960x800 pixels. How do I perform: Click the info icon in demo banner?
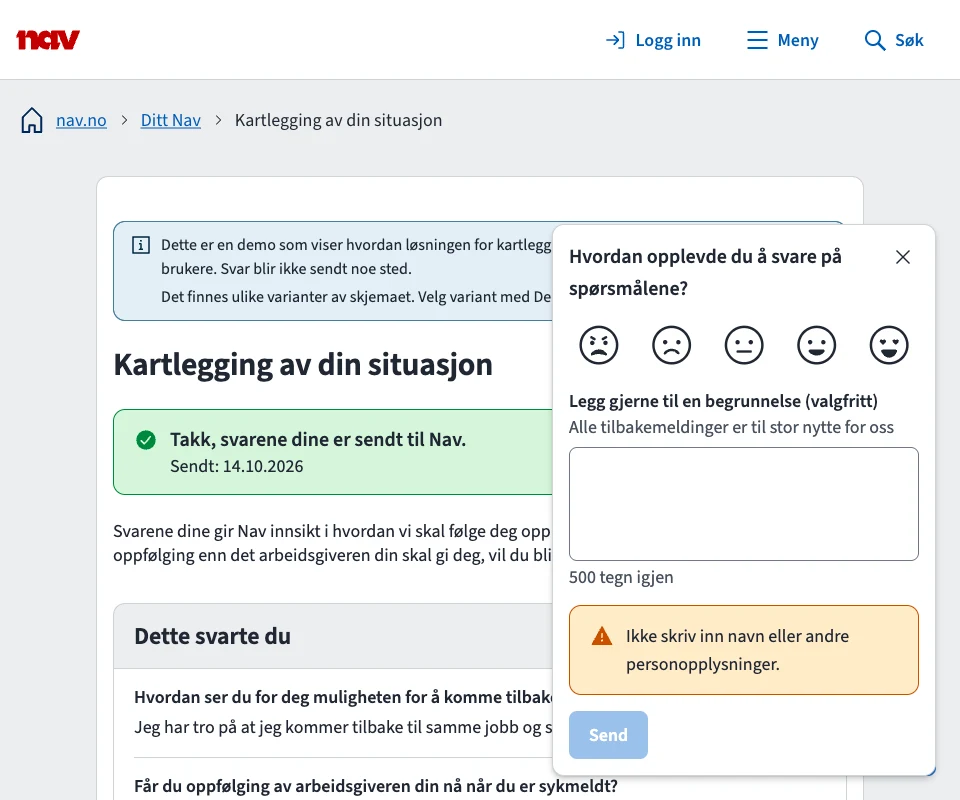tap(141, 245)
